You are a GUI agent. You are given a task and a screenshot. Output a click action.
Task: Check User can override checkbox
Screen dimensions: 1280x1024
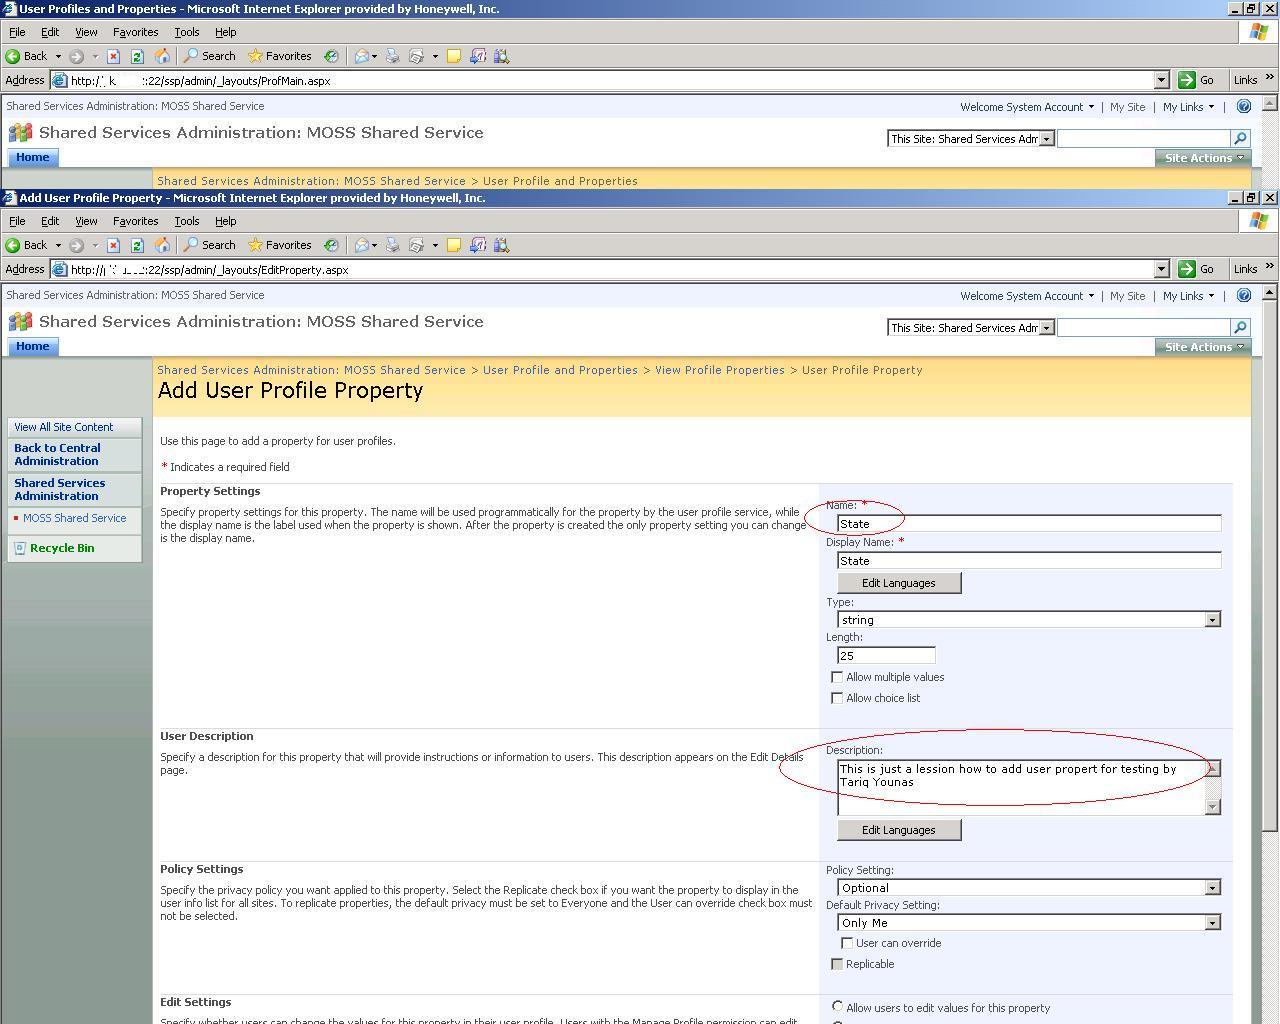(847, 943)
